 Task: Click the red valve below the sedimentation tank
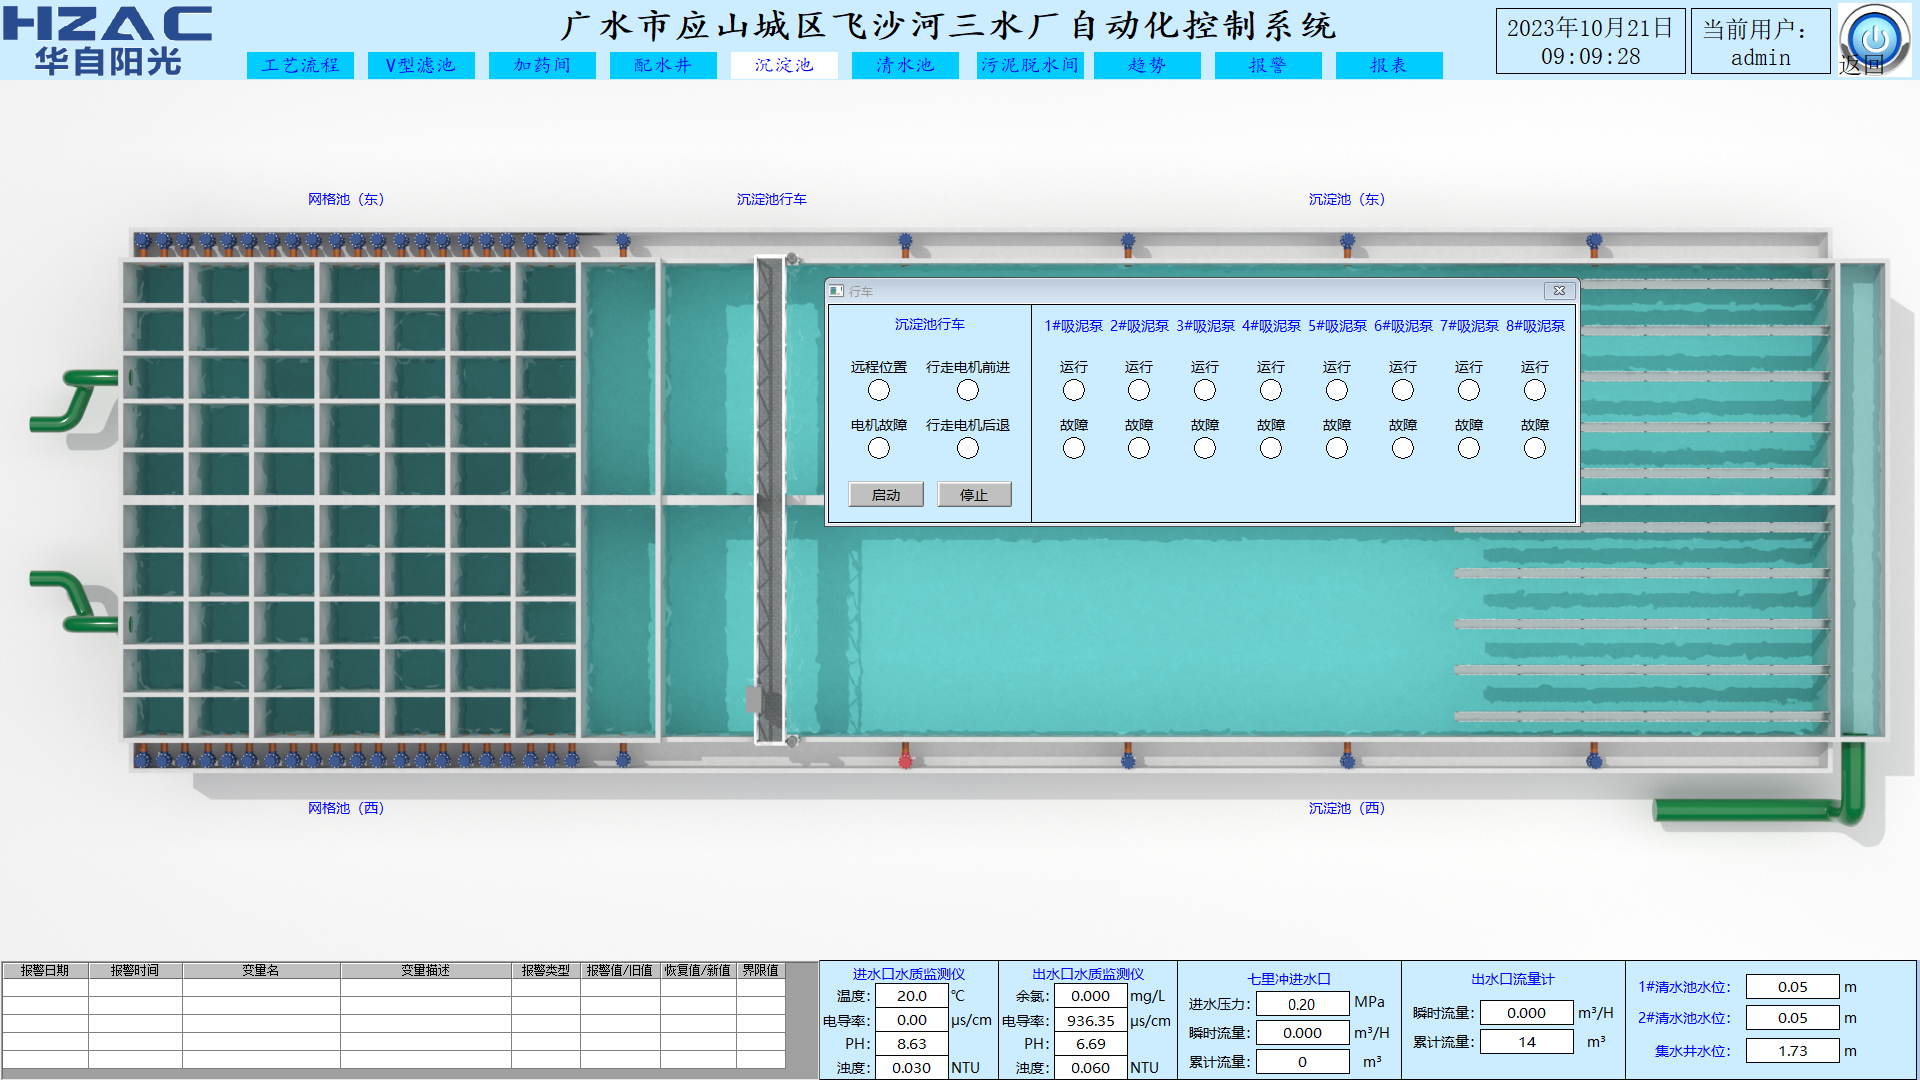coord(905,761)
